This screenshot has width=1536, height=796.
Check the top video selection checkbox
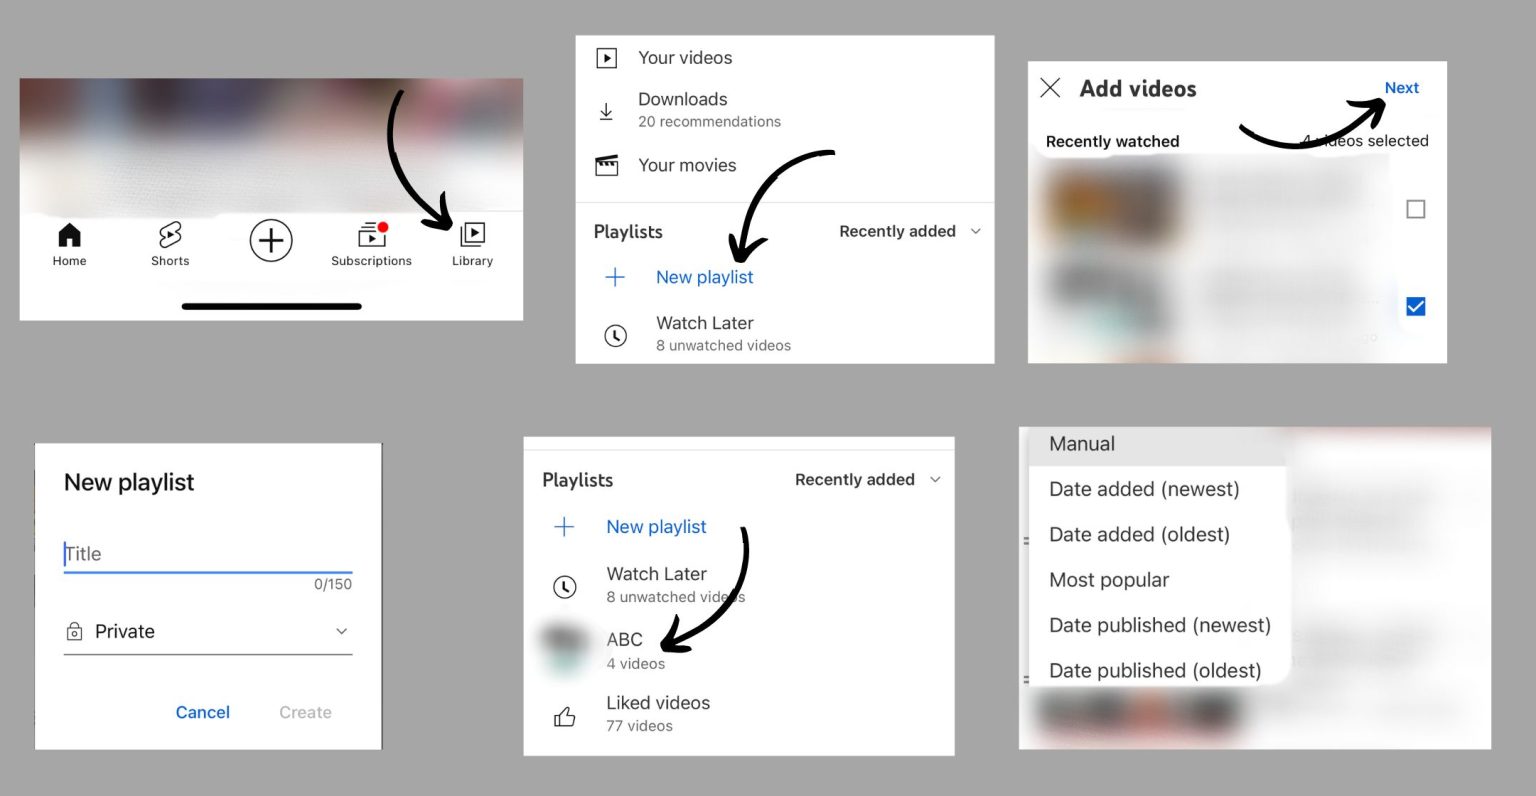click(x=1416, y=209)
